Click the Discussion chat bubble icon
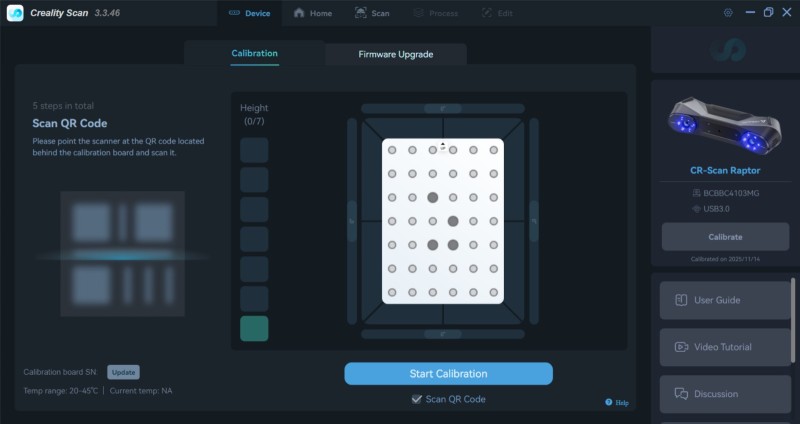This screenshot has height=424, width=800. tap(681, 394)
